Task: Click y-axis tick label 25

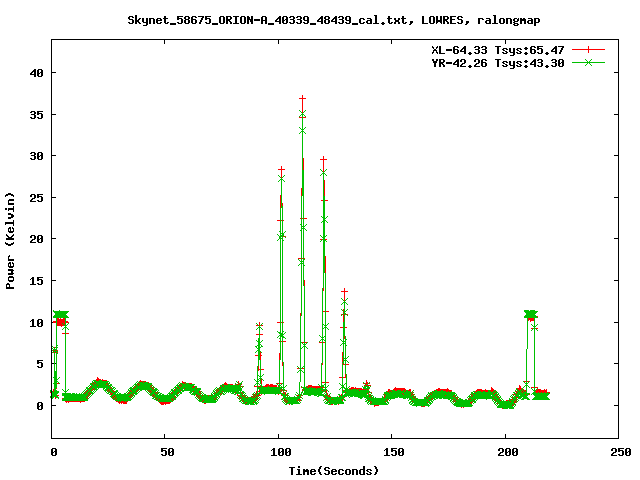Action: (x=36, y=198)
